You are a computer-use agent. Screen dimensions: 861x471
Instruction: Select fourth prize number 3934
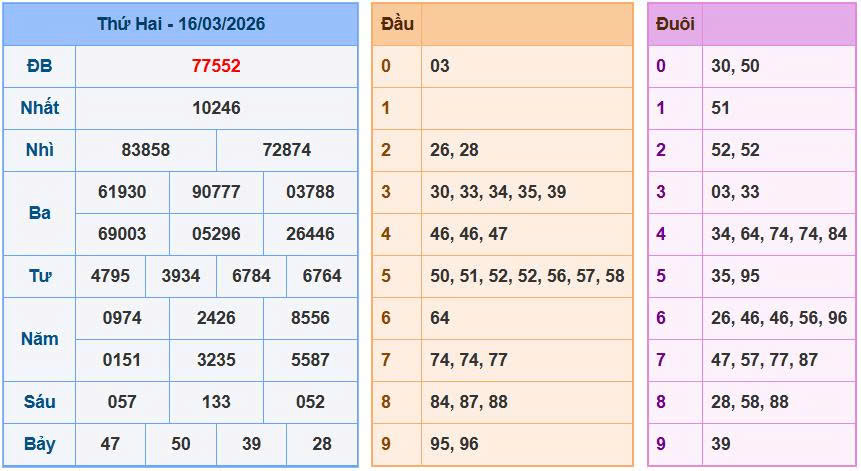point(181,276)
